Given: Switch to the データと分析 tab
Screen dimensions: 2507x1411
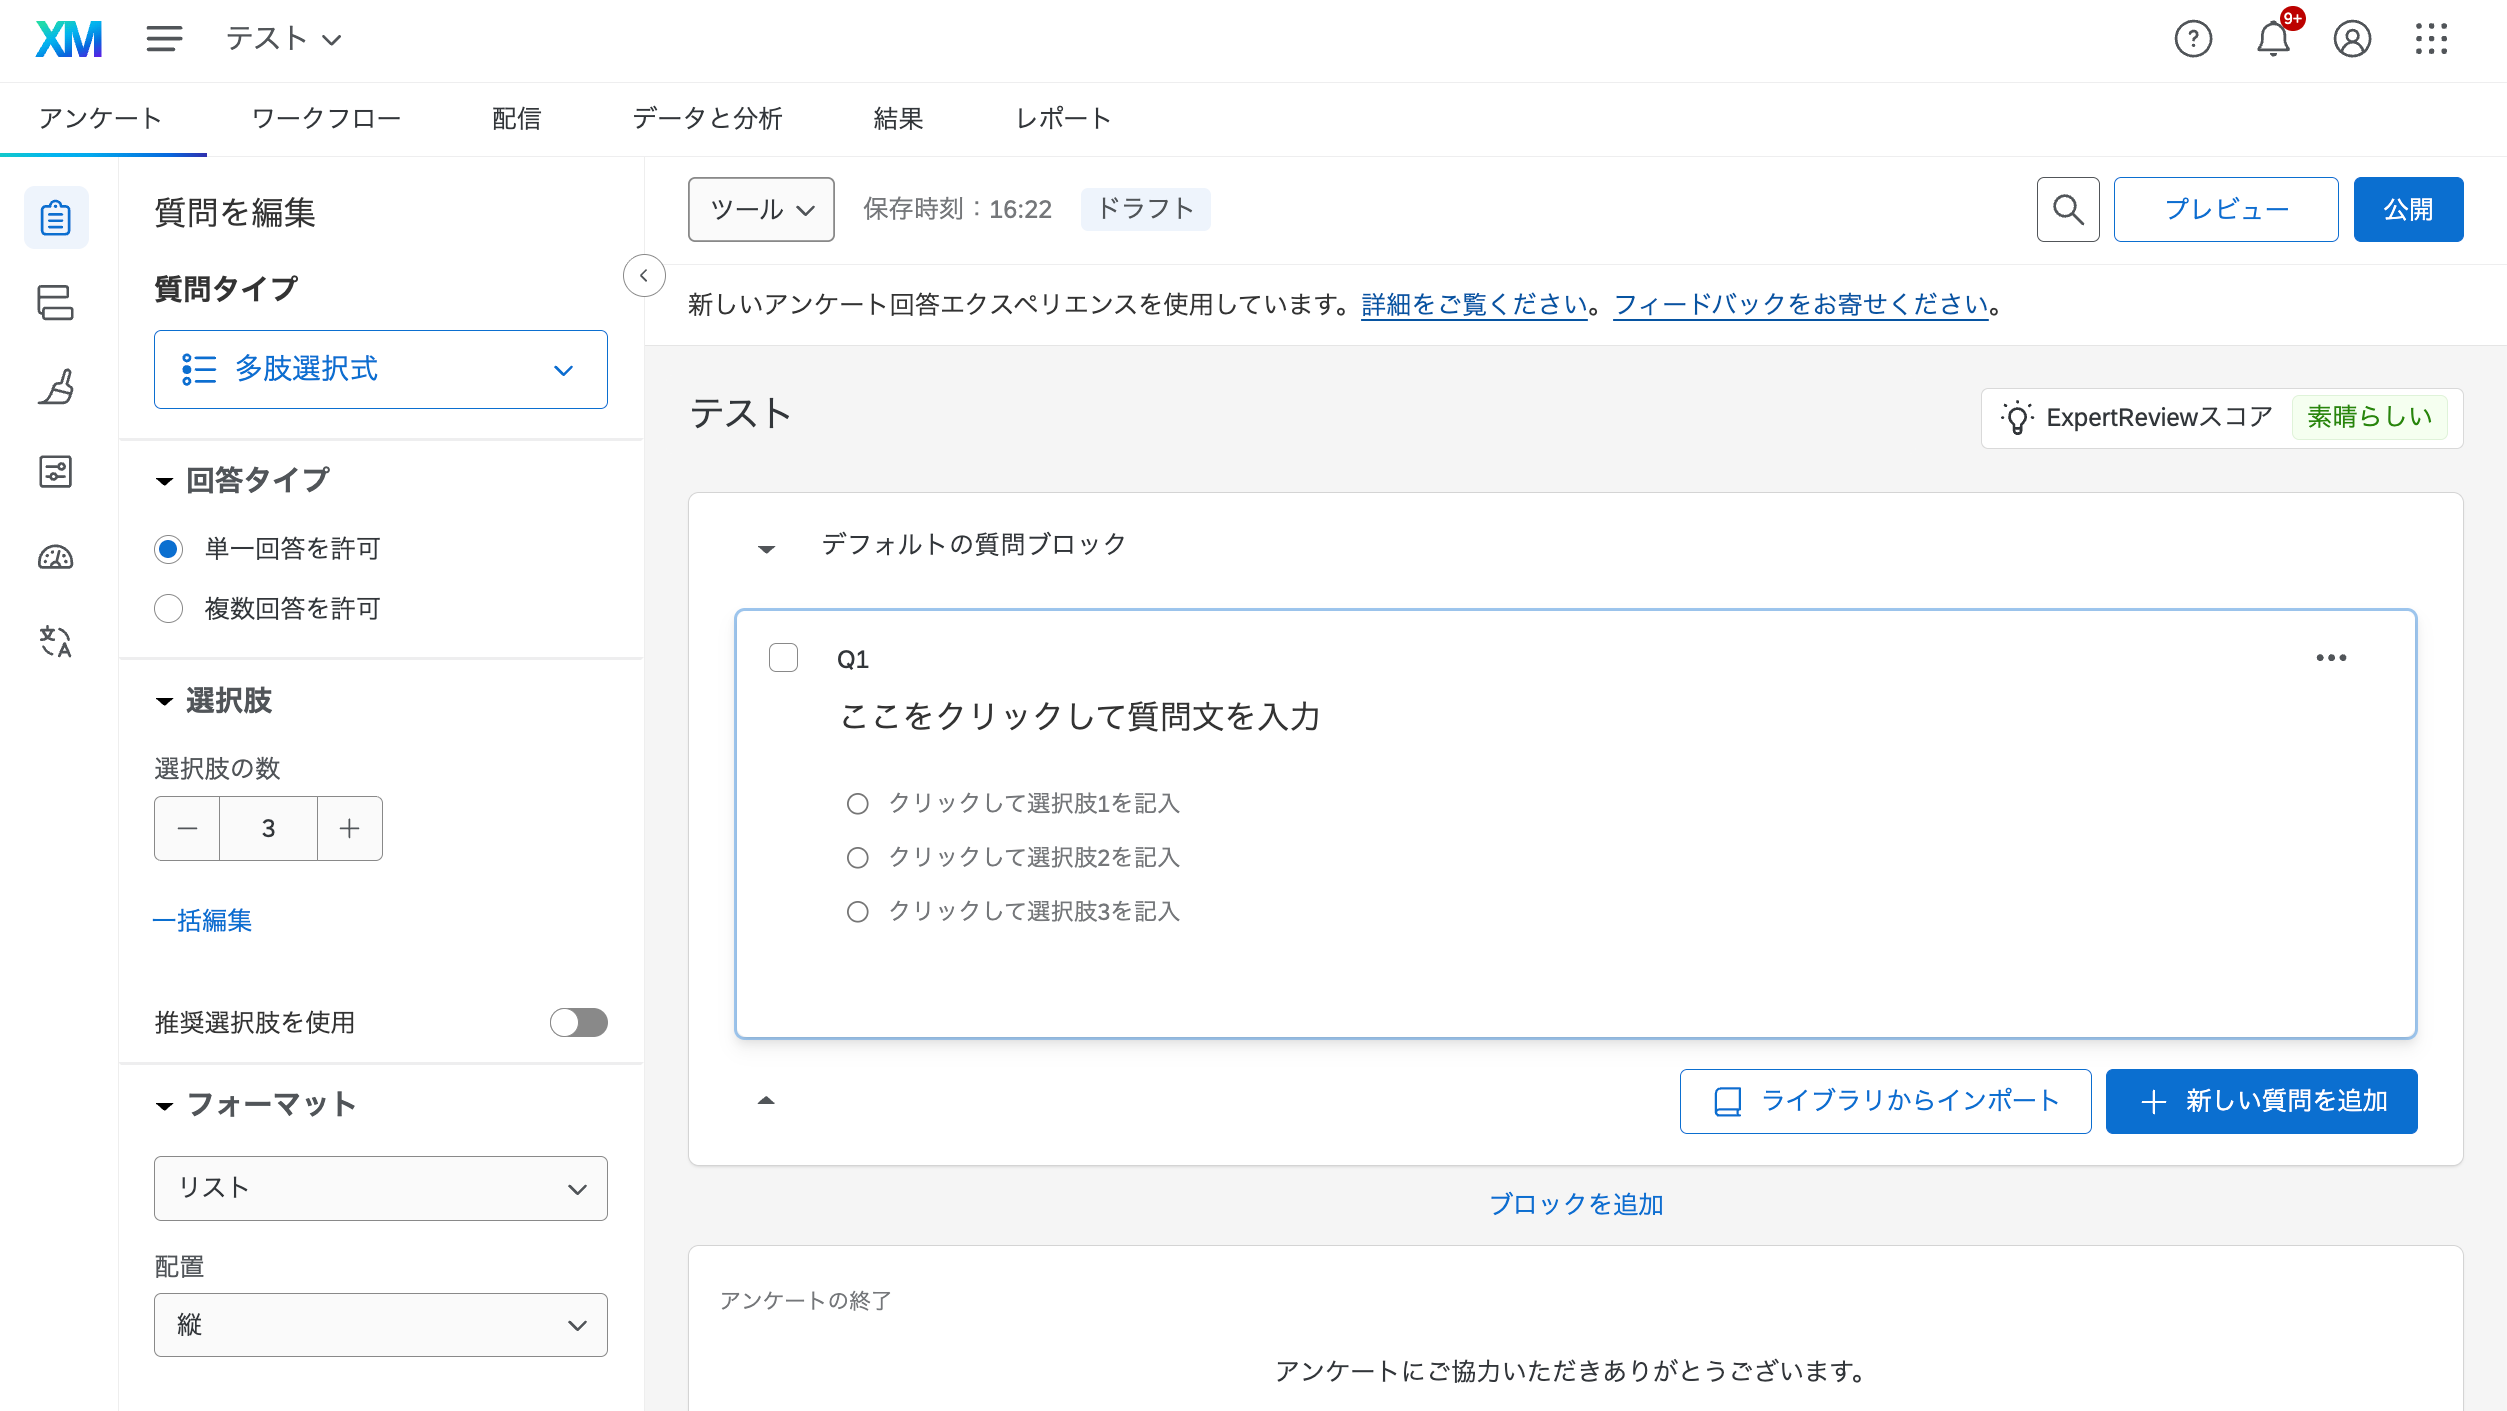Looking at the screenshot, I should (x=707, y=119).
